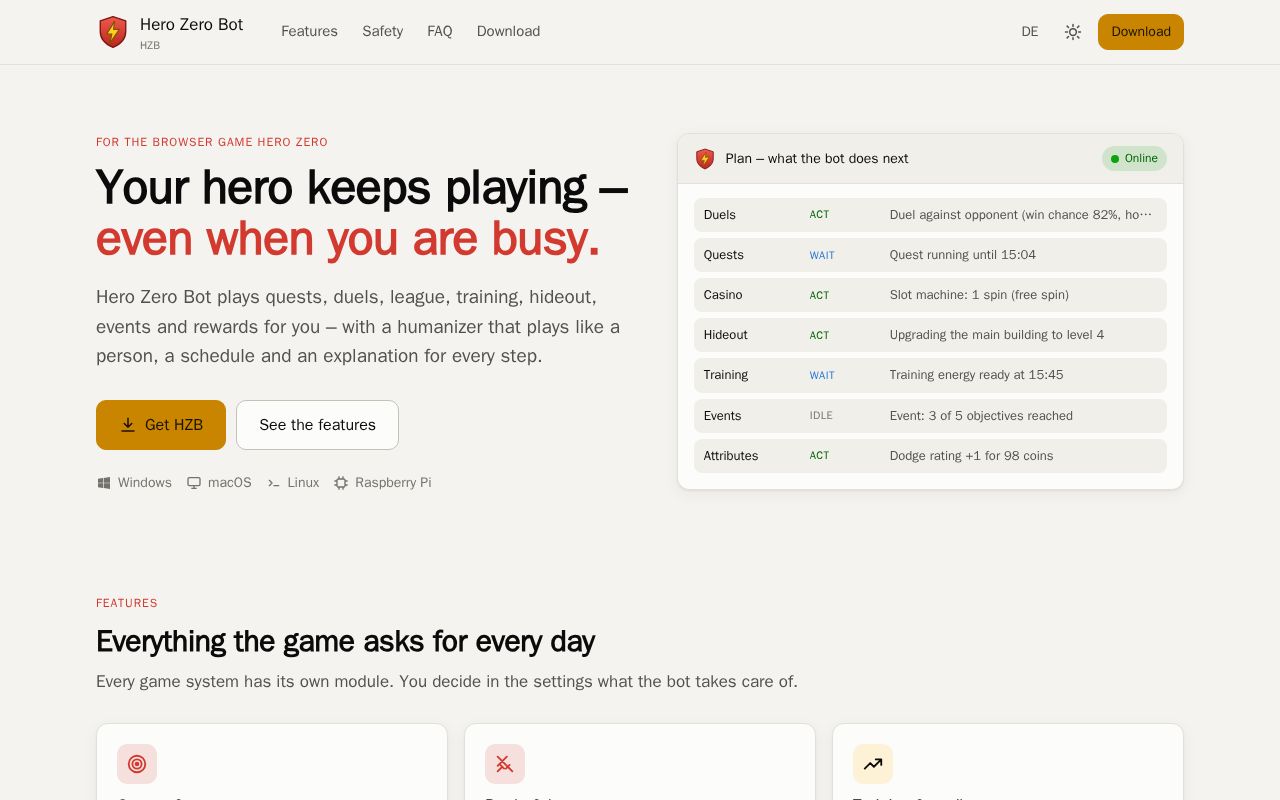Click 'Plan – what the bot does next' title

[x=817, y=159]
